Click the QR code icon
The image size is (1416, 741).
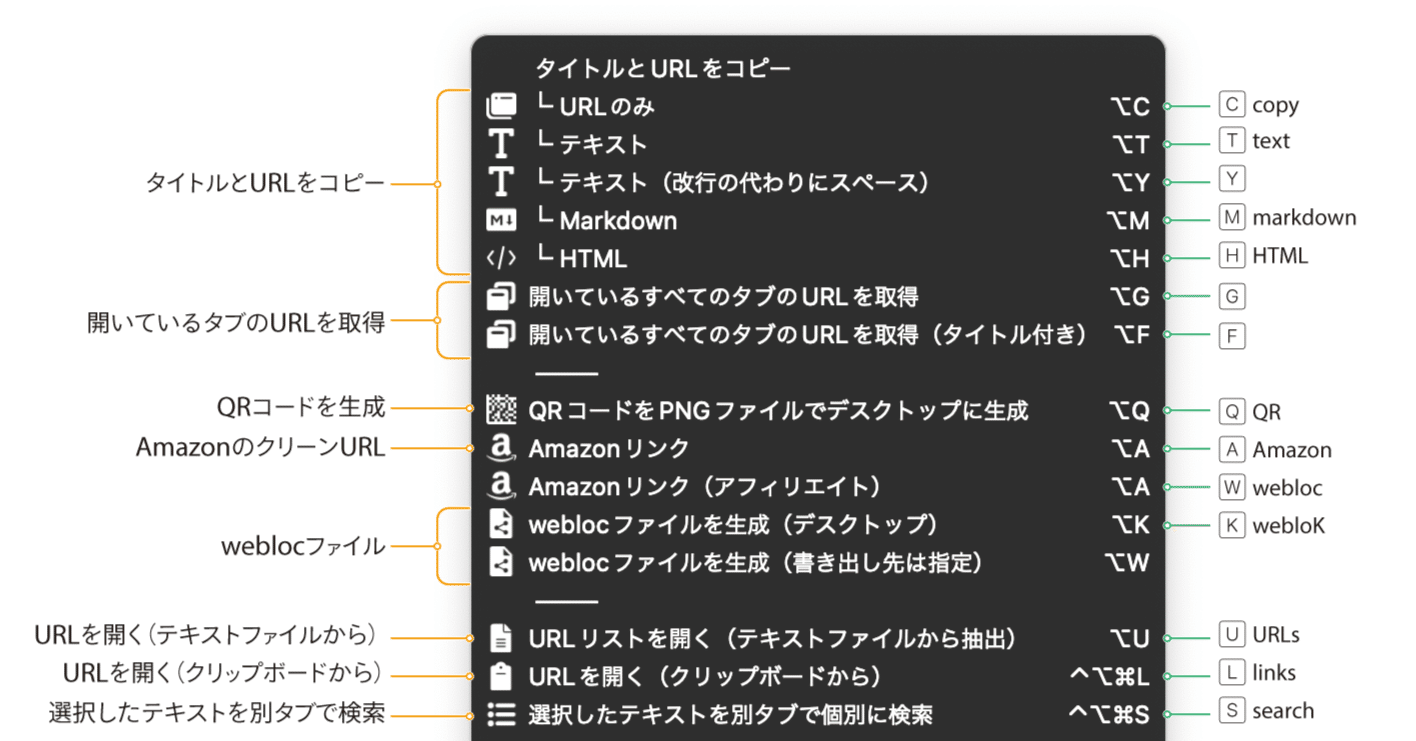click(501, 409)
